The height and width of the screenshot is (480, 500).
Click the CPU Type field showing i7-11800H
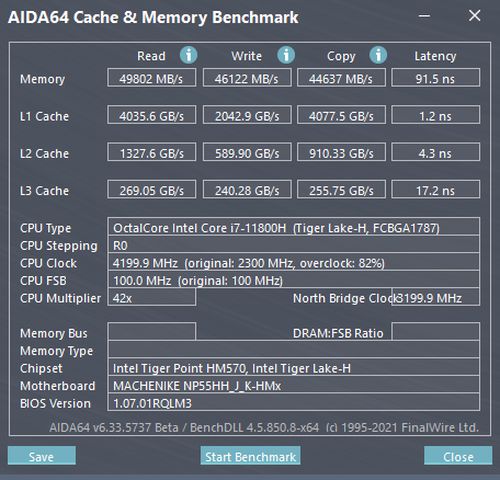tap(294, 227)
